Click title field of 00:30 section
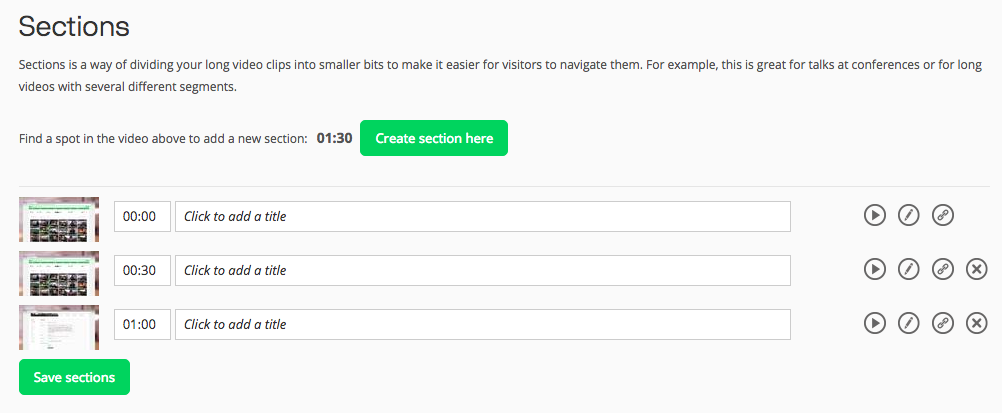This screenshot has width=1002, height=413. [482, 271]
